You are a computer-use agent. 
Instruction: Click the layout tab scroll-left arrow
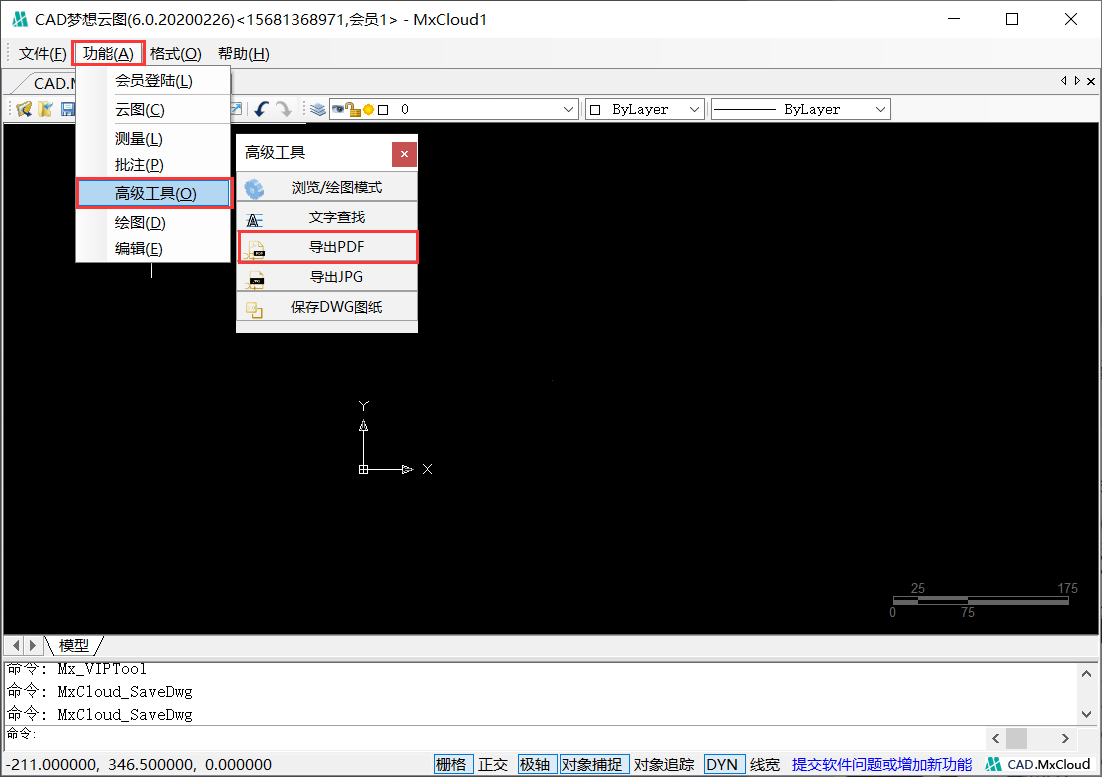click(x=15, y=645)
